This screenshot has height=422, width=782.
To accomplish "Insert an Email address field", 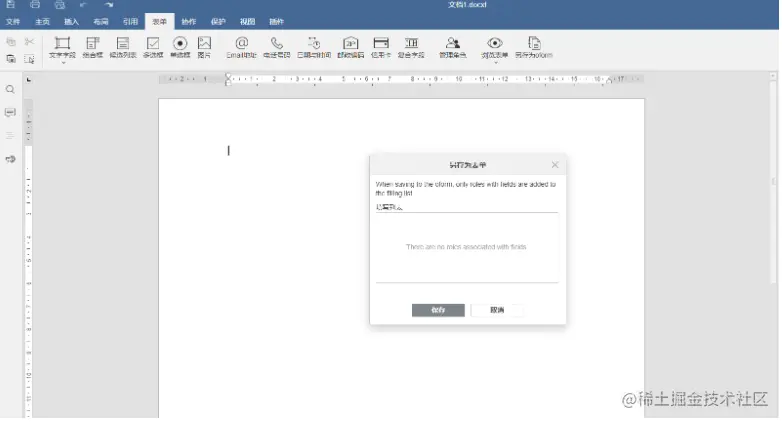I will [x=241, y=48].
